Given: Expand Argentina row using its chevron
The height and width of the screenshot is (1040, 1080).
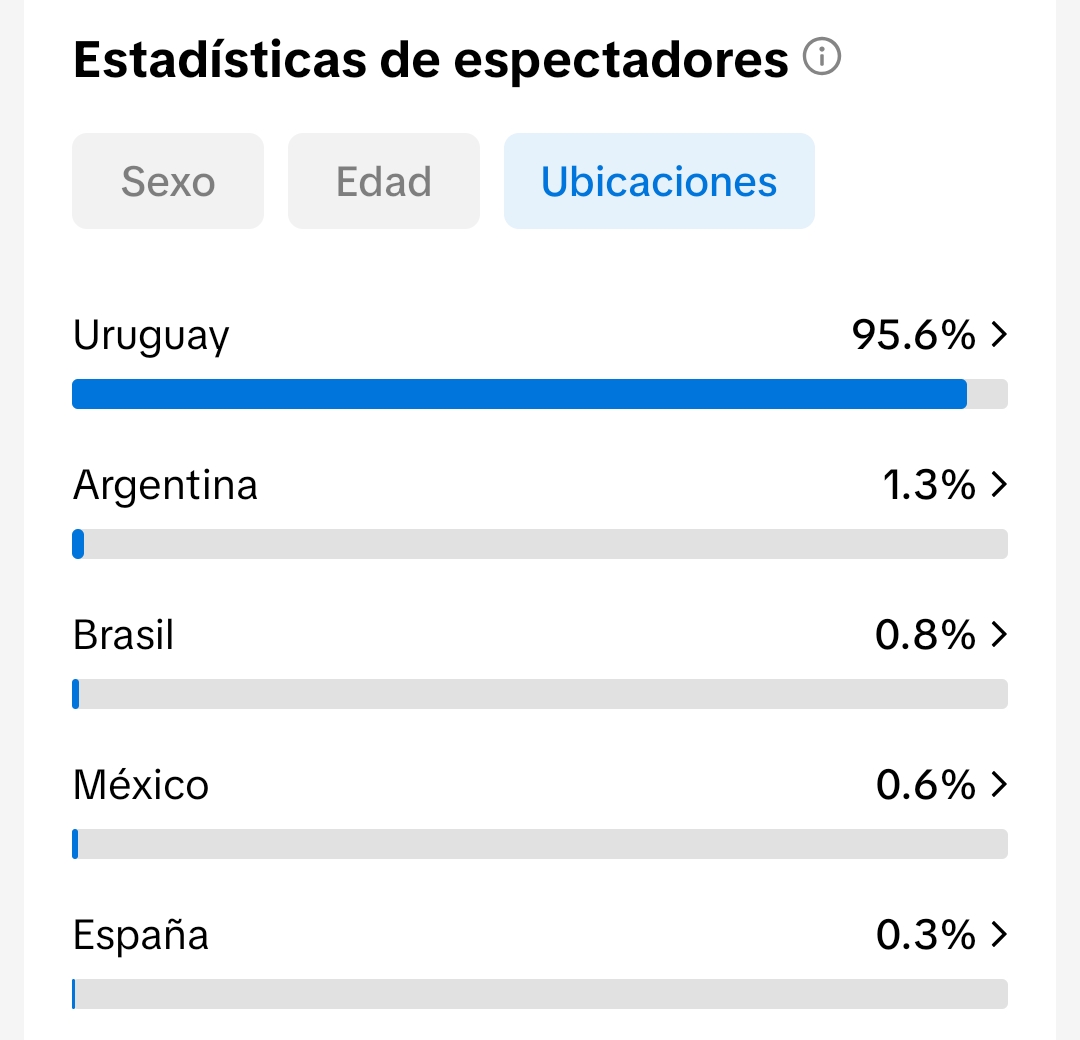Looking at the screenshot, I should tap(998, 486).
